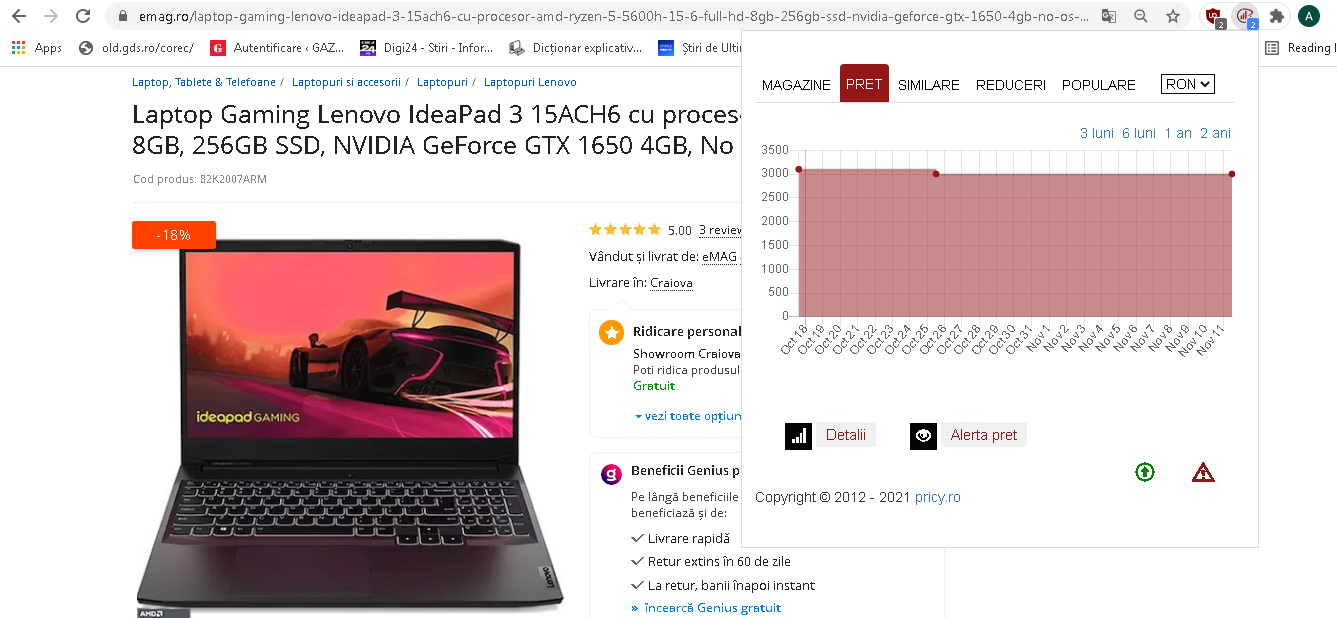This screenshot has width=1337, height=618.
Task: Click the red warning triangle icon
Action: point(1203,472)
